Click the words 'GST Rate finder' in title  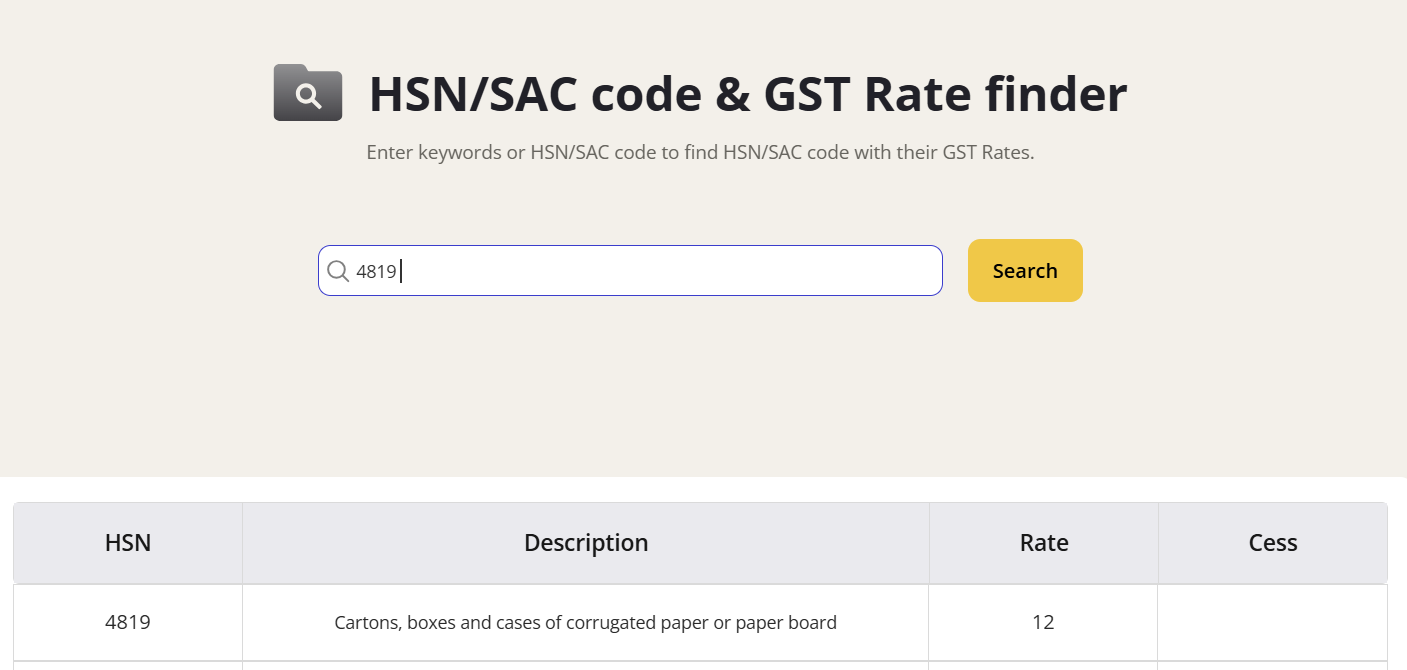[945, 94]
